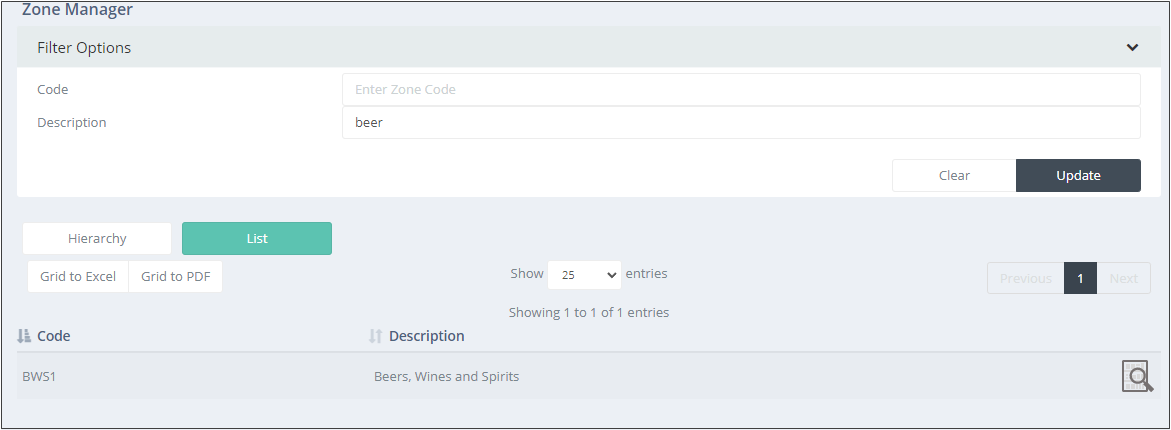Open the BWS1 zone details magnifier icon
The height and width of the screenshot is (430, 1171).
pyautogui.click(x=1137, y=376)
